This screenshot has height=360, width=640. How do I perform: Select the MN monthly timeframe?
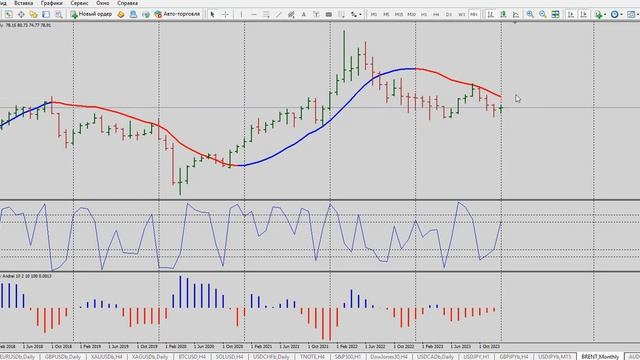474,14
